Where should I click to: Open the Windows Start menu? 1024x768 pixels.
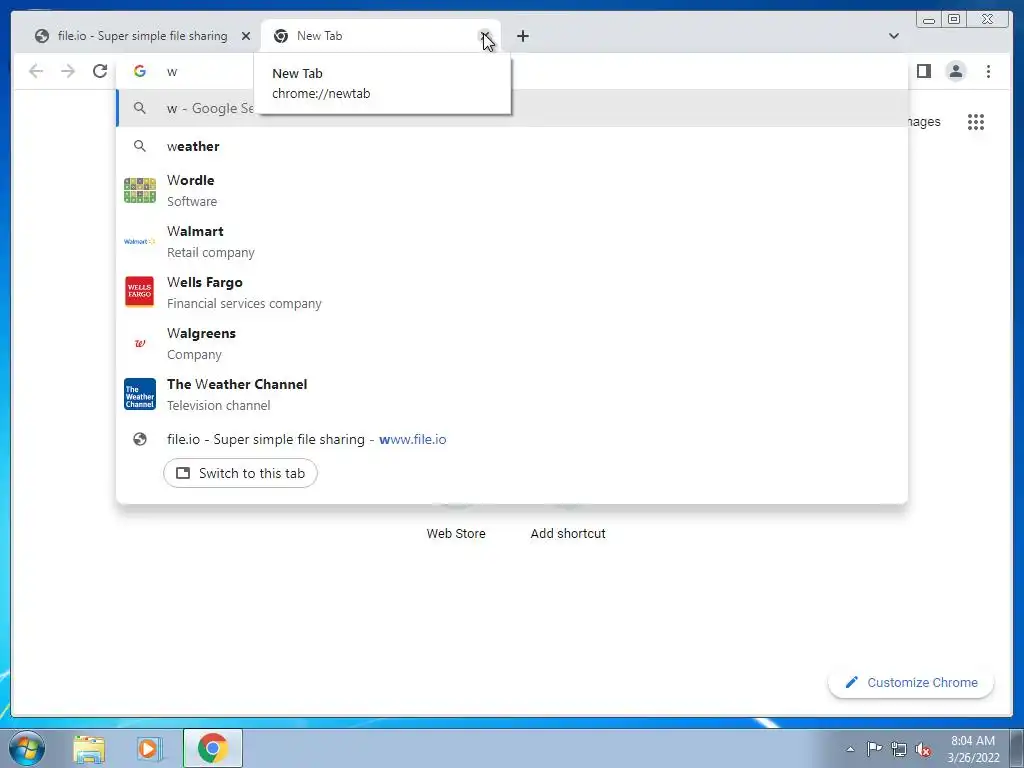coord(27,748)
